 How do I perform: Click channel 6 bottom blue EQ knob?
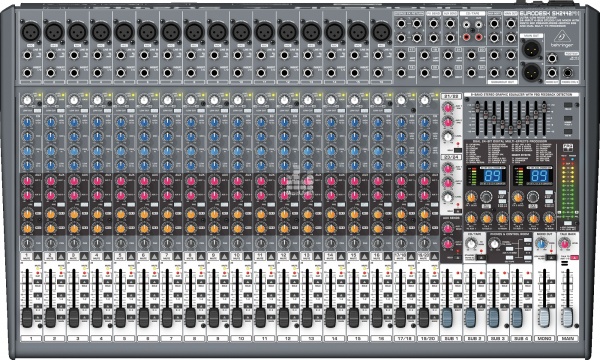tap(144, 165)
